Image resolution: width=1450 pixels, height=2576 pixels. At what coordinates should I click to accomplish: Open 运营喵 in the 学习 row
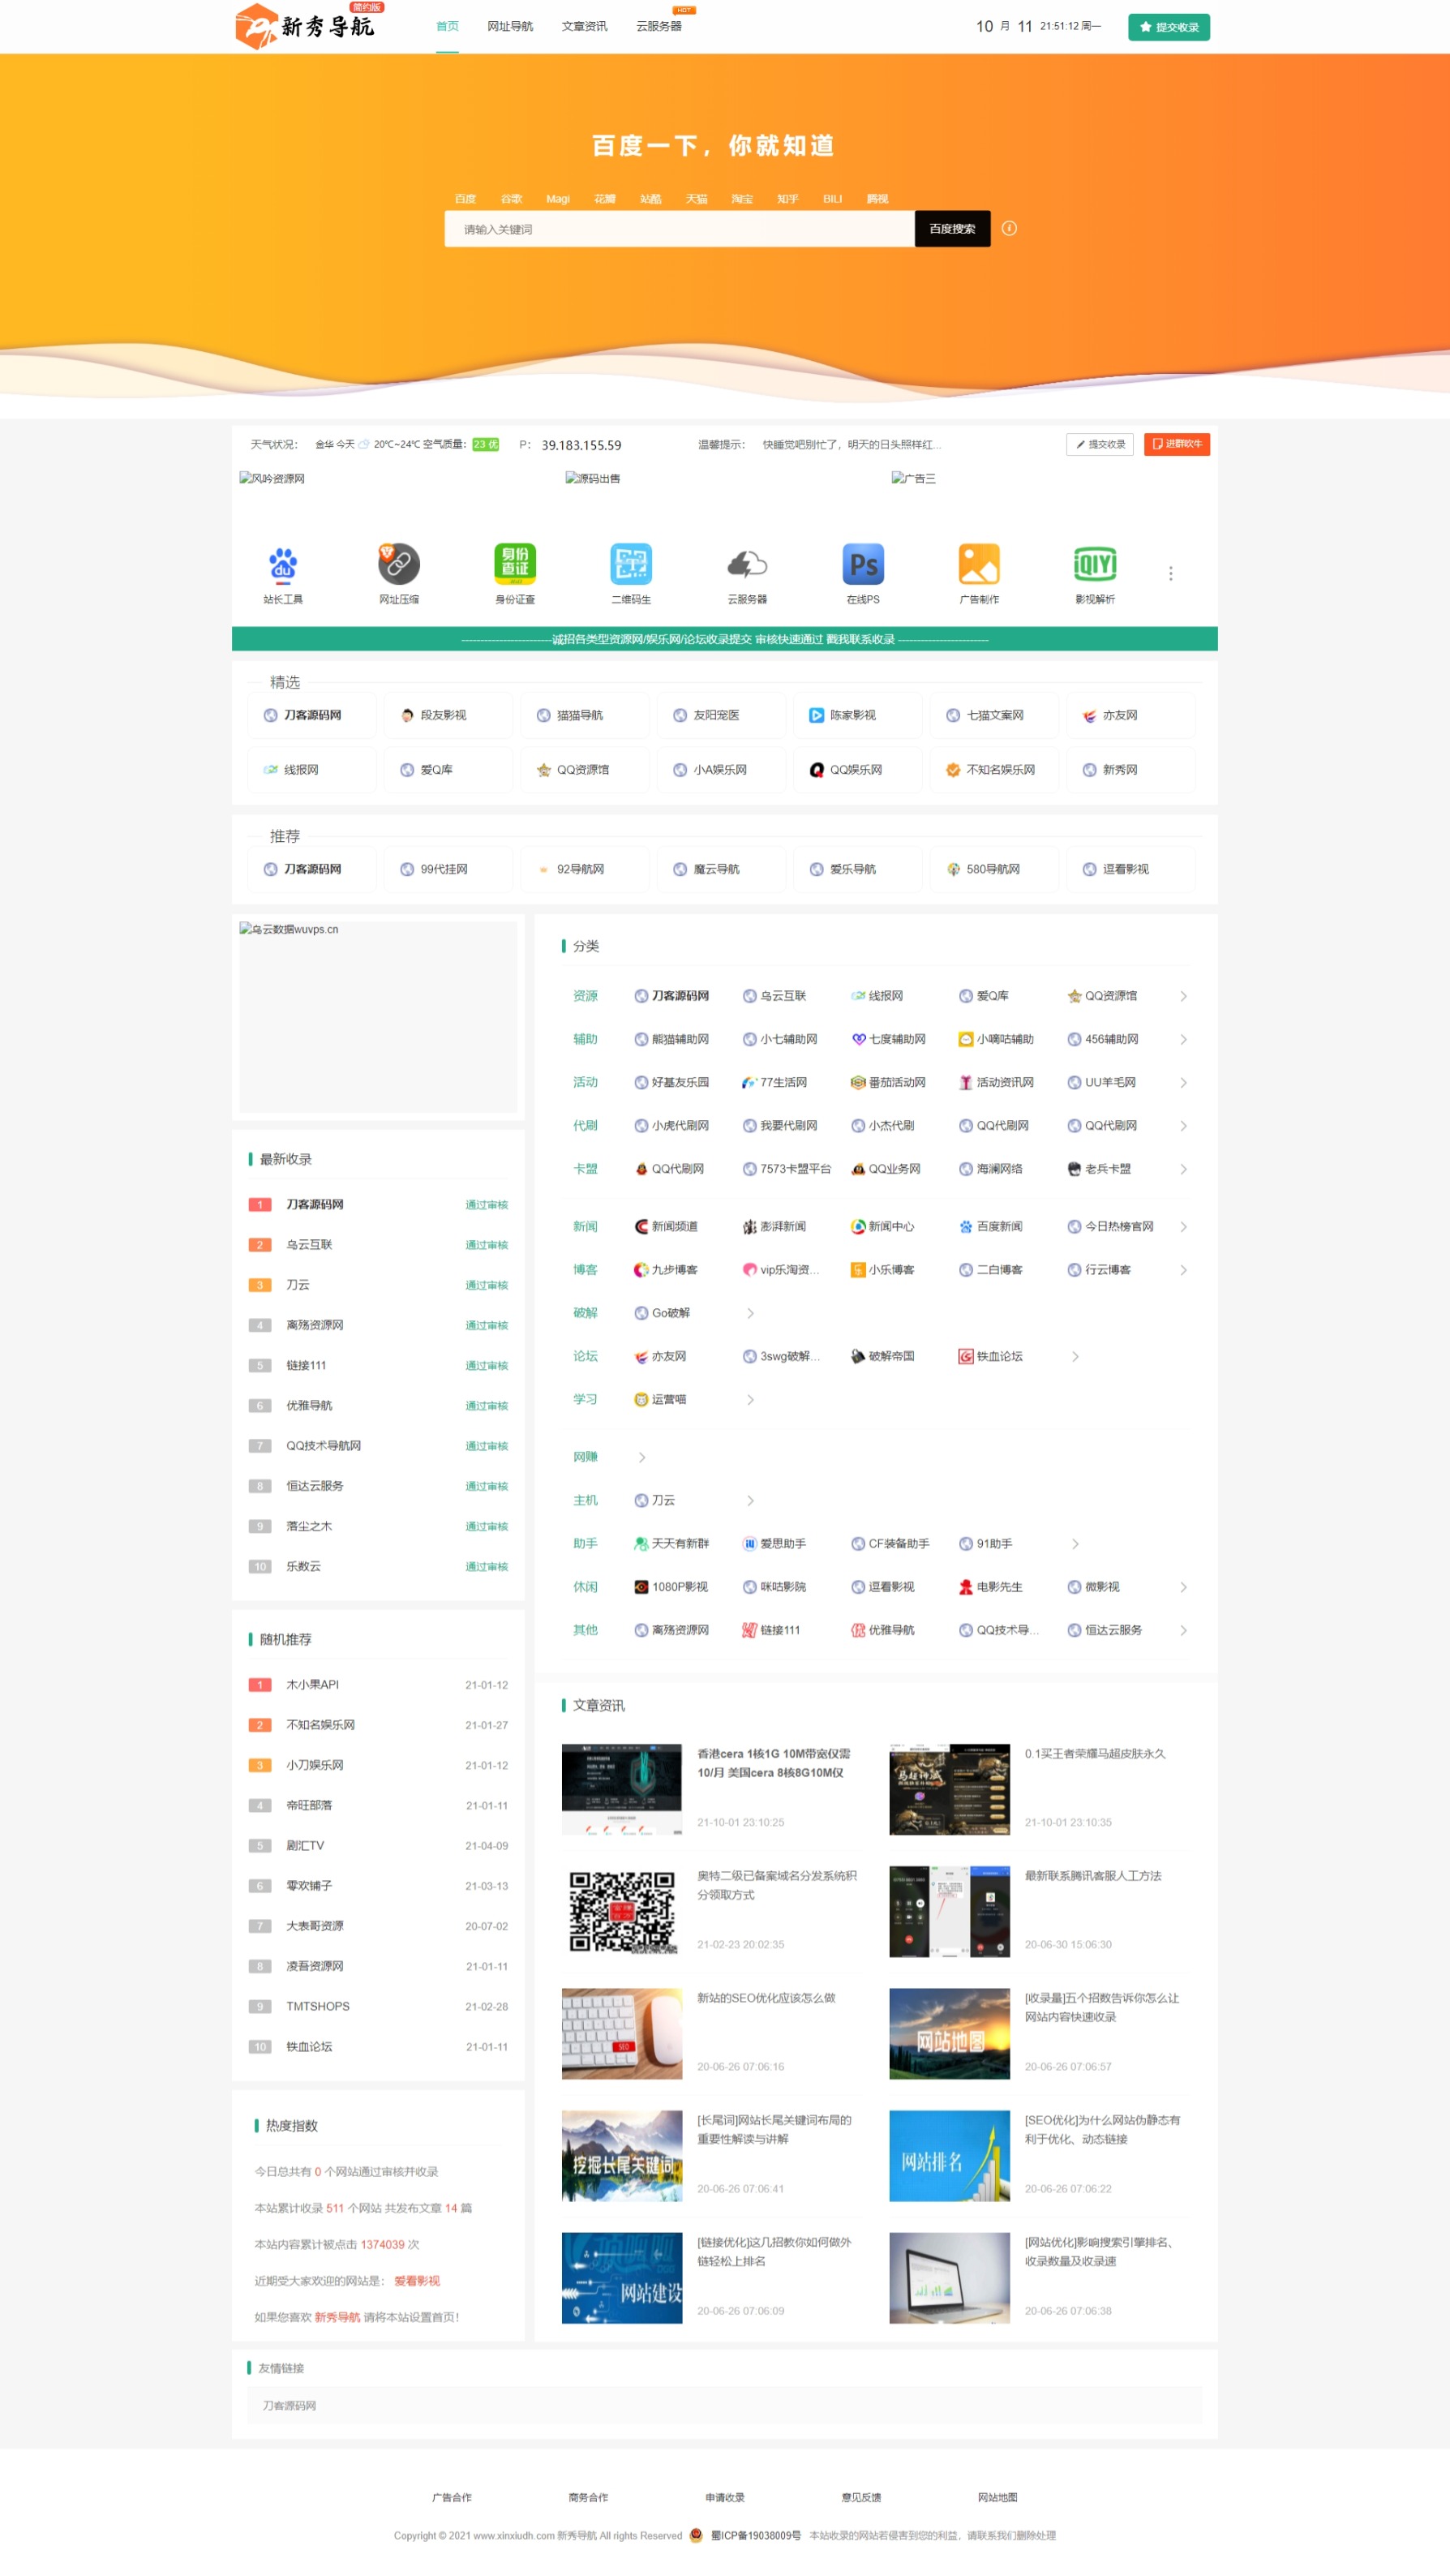(660, 1399)
